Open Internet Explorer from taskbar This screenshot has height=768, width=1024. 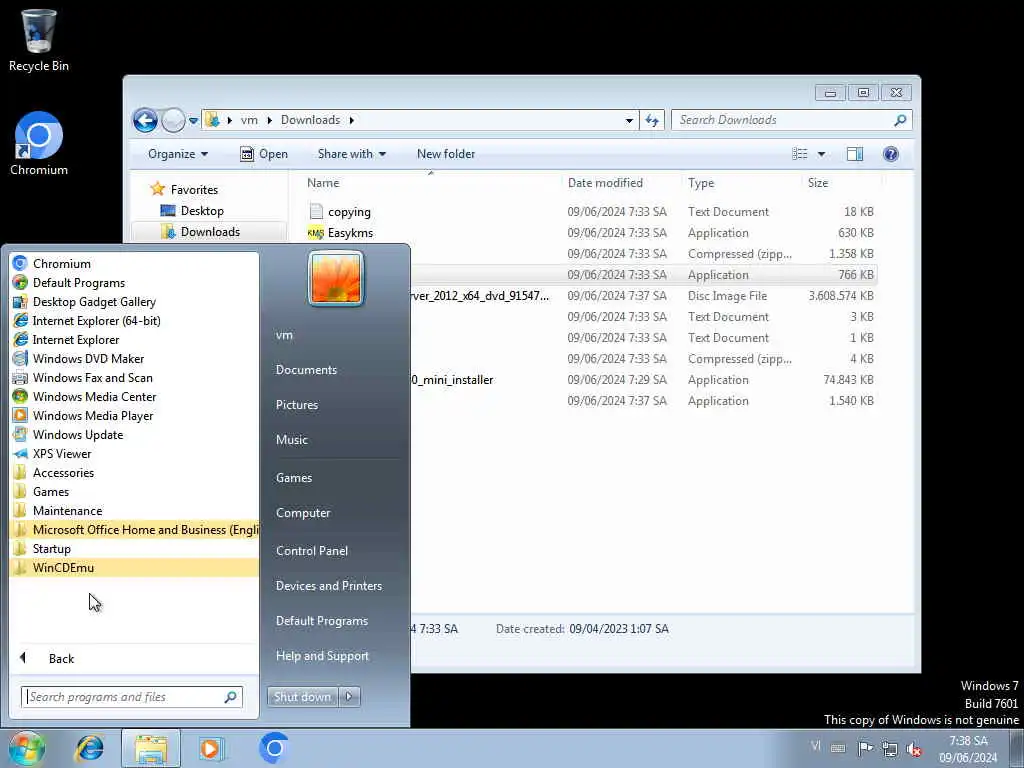point(89,748)
